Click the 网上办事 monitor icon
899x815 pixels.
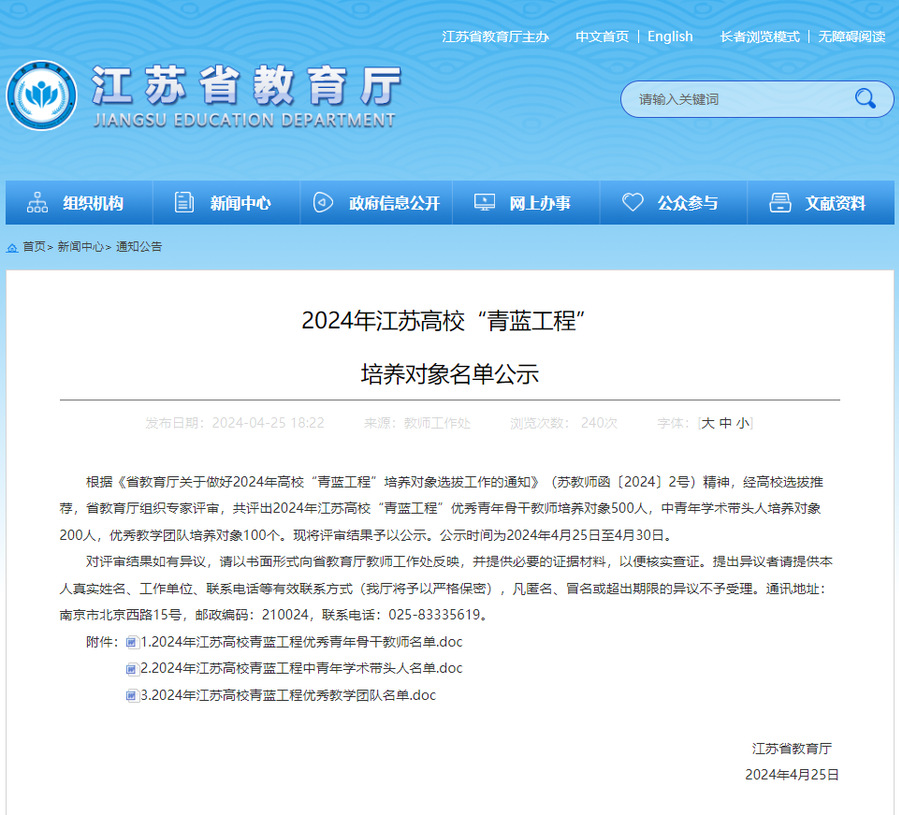pos(484,203)
